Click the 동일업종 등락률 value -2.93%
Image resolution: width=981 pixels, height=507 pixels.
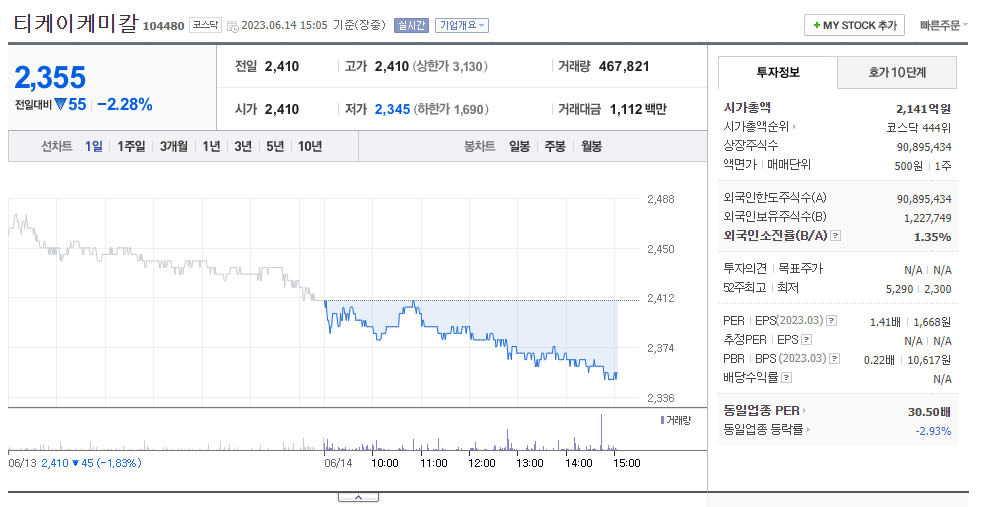tap(933, 431)
